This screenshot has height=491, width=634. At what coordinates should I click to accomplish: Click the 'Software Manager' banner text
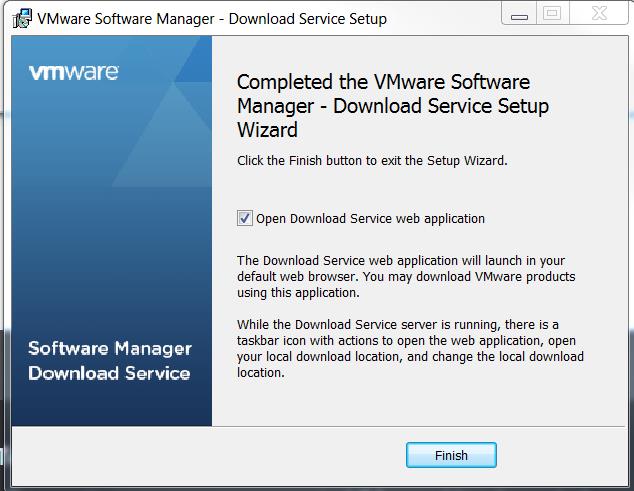tap(110, 349)
